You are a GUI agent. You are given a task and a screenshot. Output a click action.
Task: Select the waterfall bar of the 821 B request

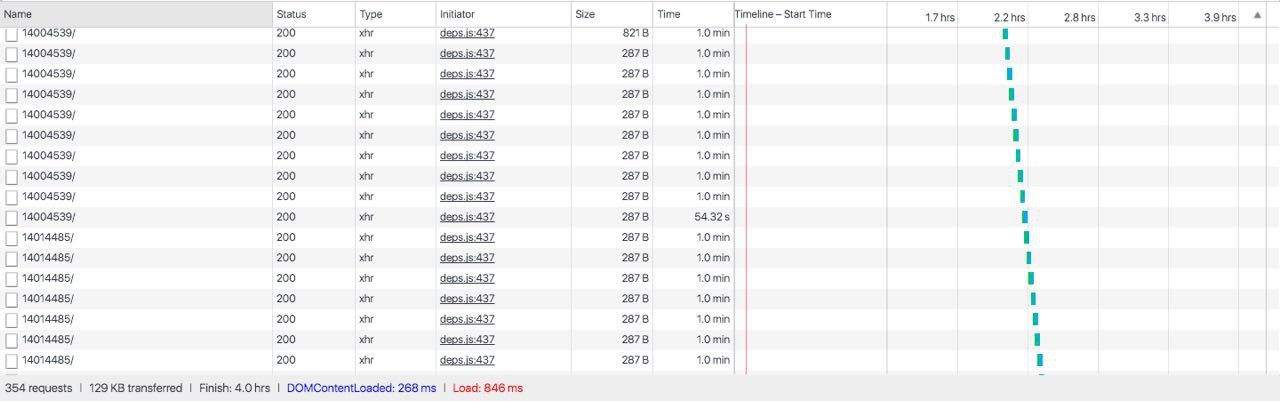pyautogui.click(x=1005, y=33)
